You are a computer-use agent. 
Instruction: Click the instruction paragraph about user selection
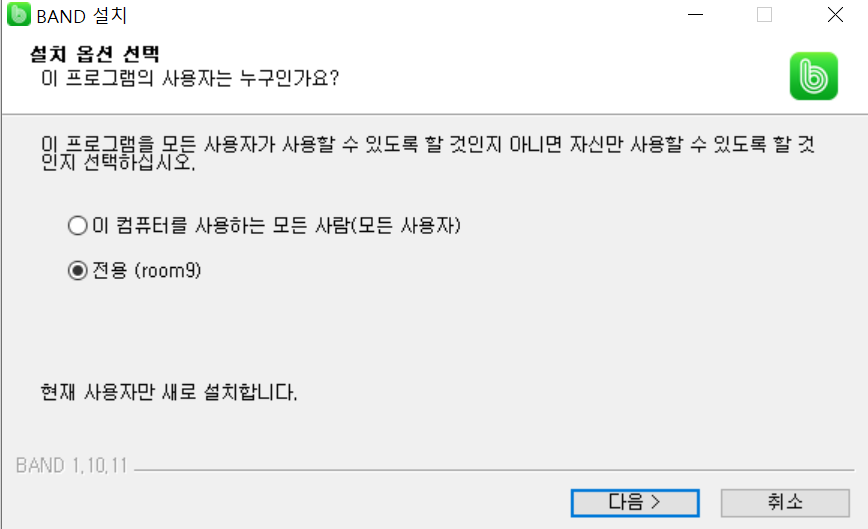(x=427, y=153)
